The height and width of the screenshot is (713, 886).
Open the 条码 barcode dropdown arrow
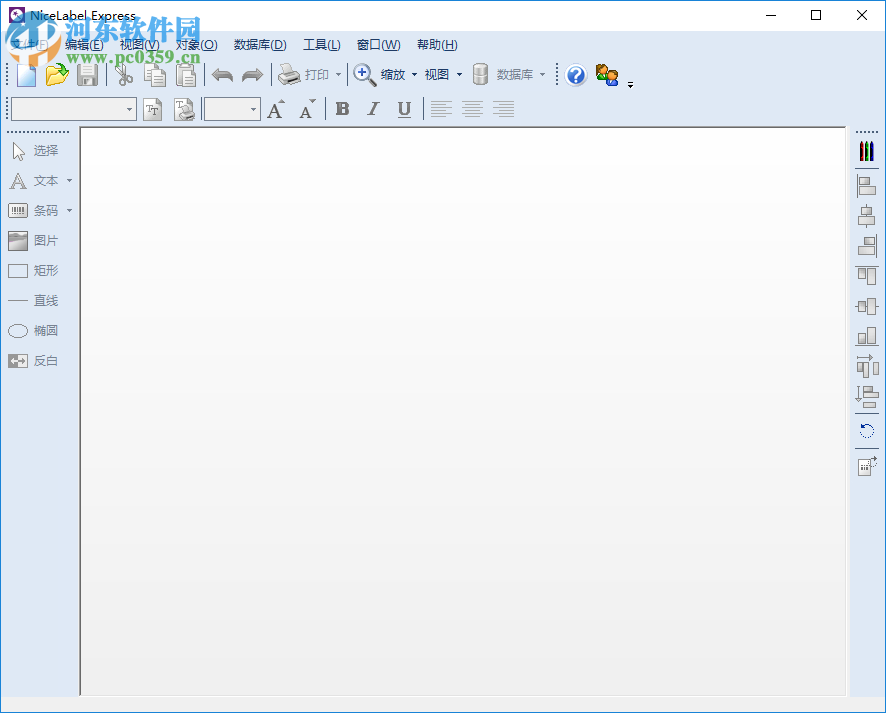68,210
